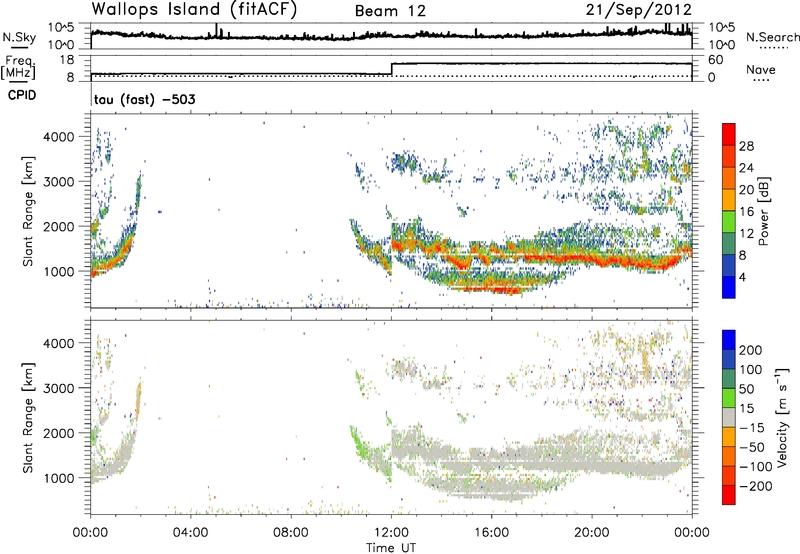Image resolution: width=800 pixels, height=554 pixels.
Task: Click "1000" range tick in the velocity panel
Action: (x=58, y=478)
